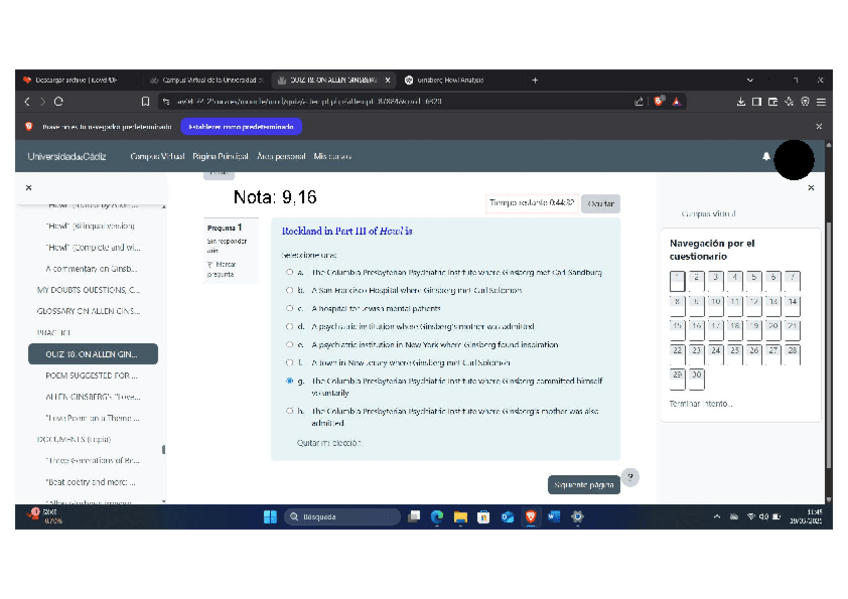Open the Mis cursos dropdown menu
Image resolution: width=848 pixels, height=599 pixels.
tap(332, 157)
